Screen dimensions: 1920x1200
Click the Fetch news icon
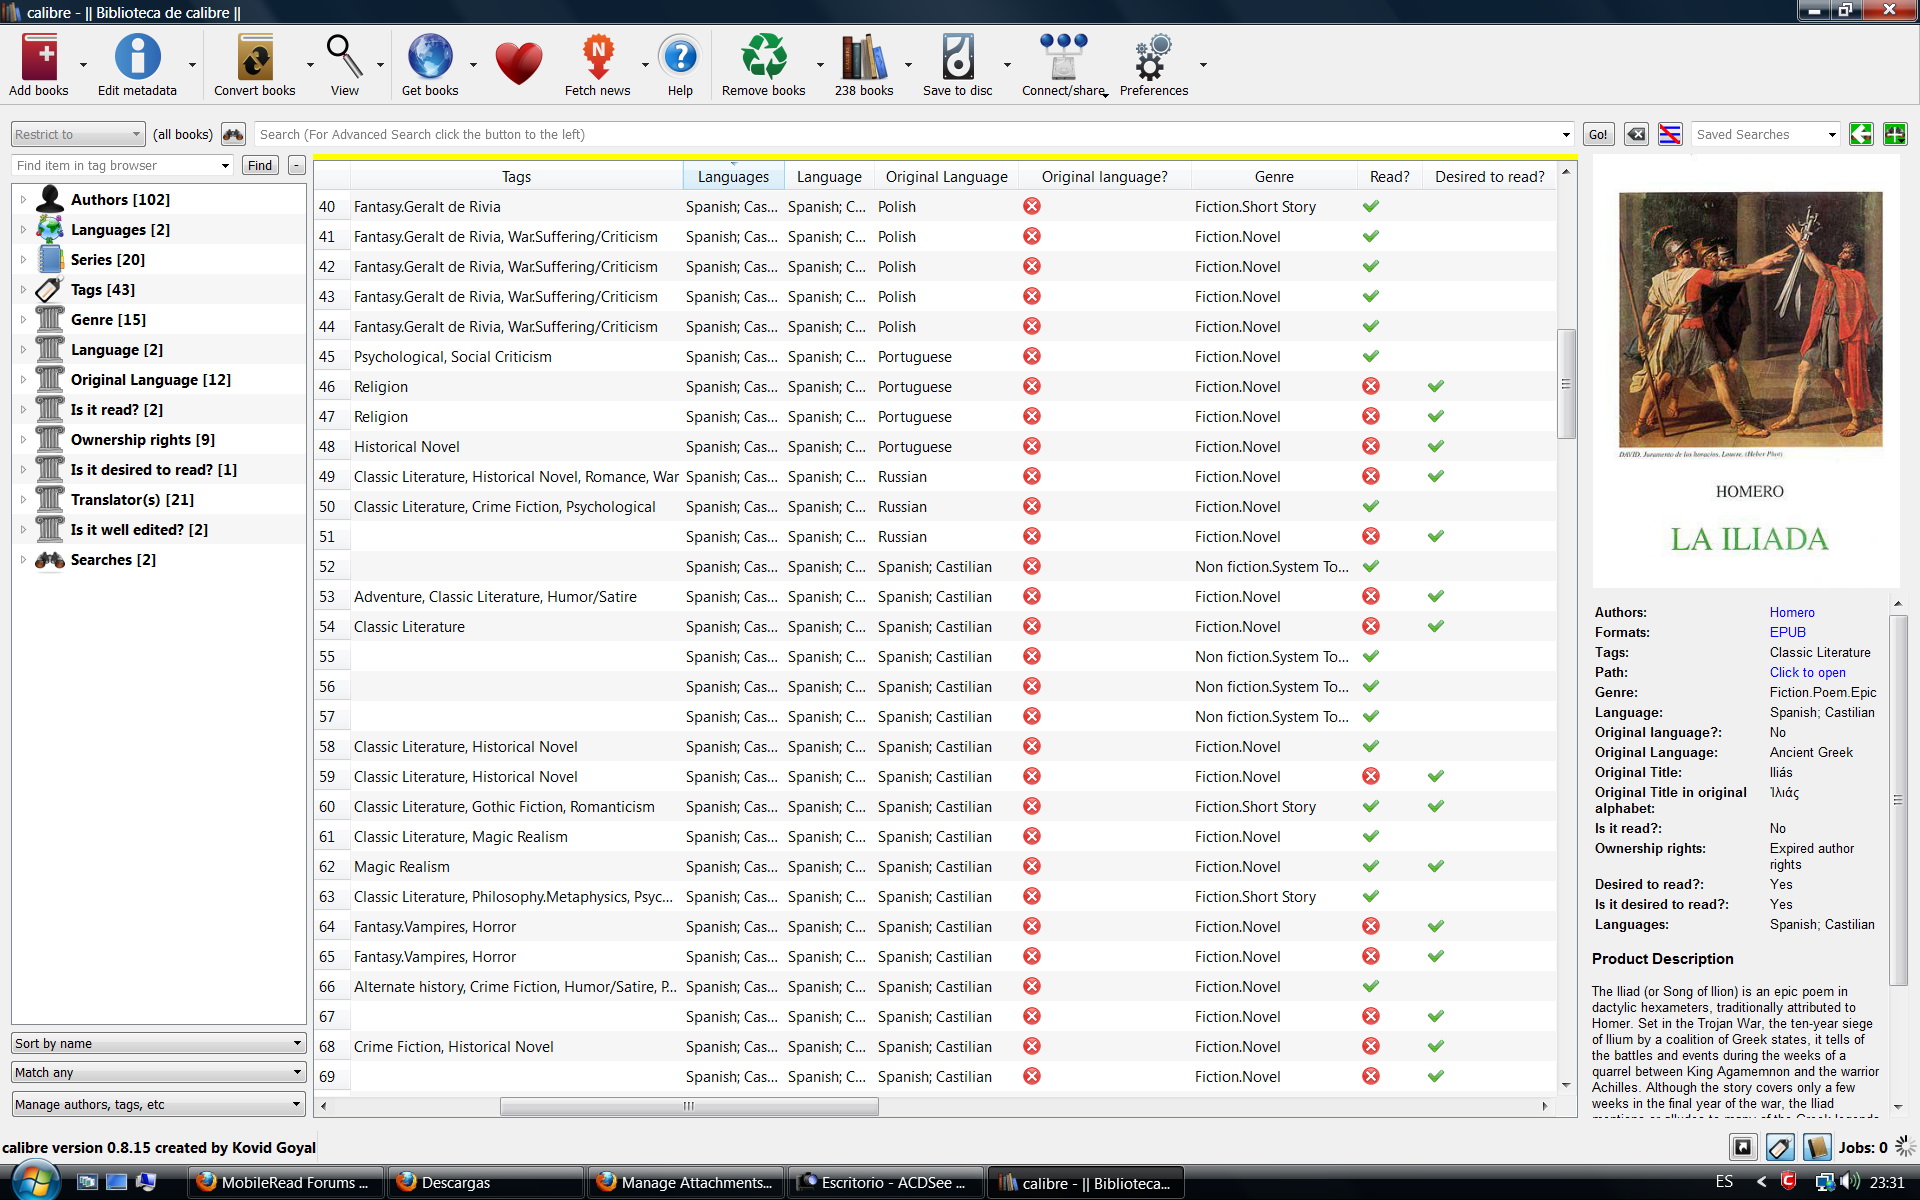click(597, 58)
